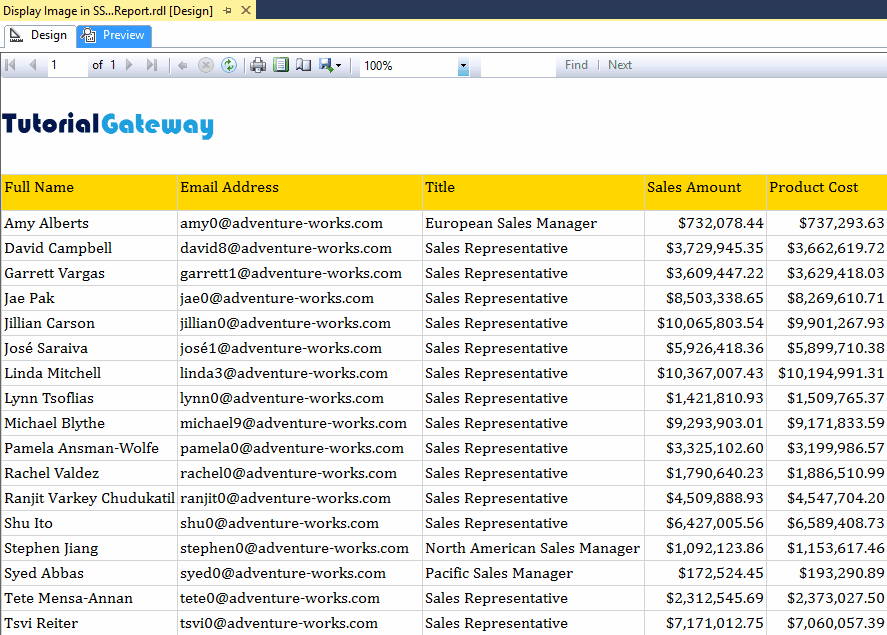Open Page Setup from toolbar

[303, 65]
